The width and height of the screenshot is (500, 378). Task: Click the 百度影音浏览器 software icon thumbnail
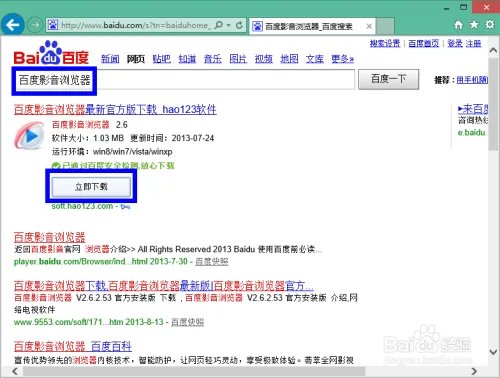coord(29,135)
